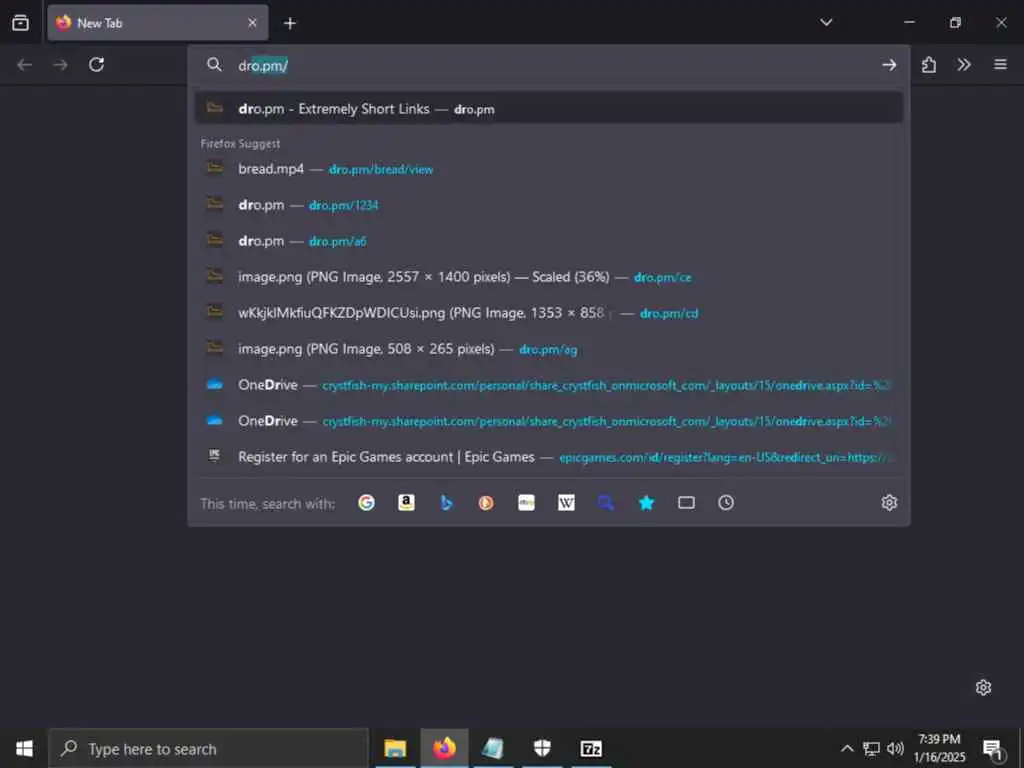Open the second OneDrive suggestion
Screen dimensions: 1024x768
point(549,421)
